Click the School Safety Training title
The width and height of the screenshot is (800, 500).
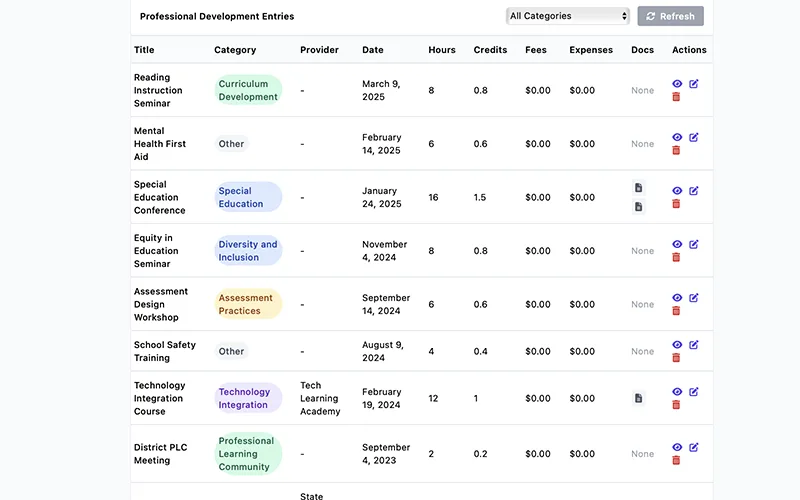point(165,352)
